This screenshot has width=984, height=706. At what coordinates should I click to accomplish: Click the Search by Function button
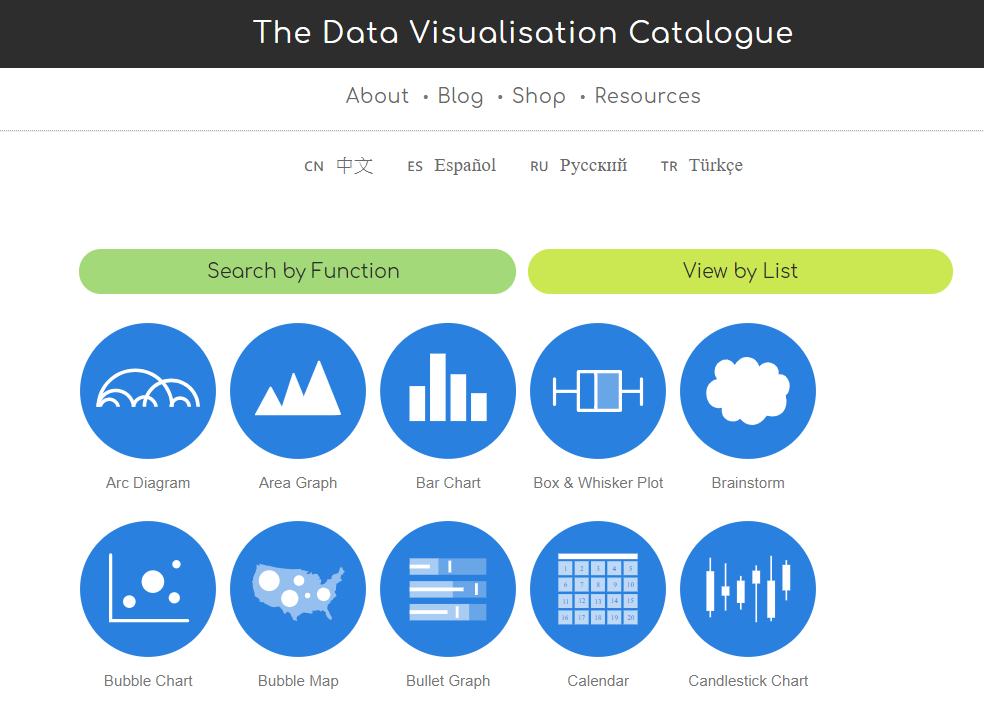click(x=297, y=271)
